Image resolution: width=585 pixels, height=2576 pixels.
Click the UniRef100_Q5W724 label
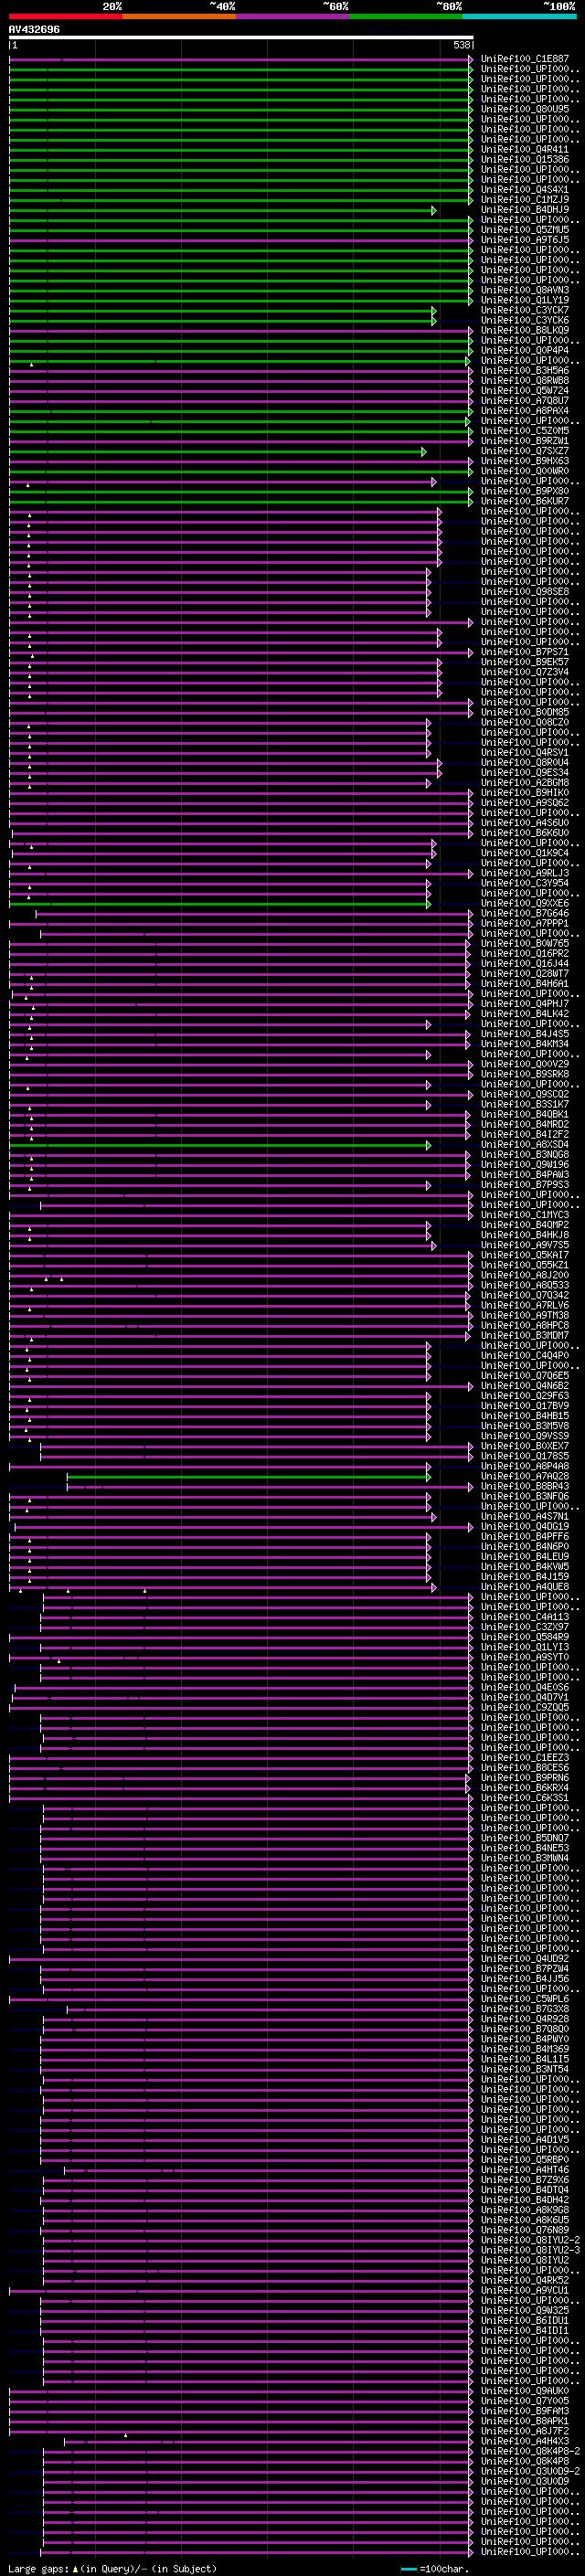[525, 391]
